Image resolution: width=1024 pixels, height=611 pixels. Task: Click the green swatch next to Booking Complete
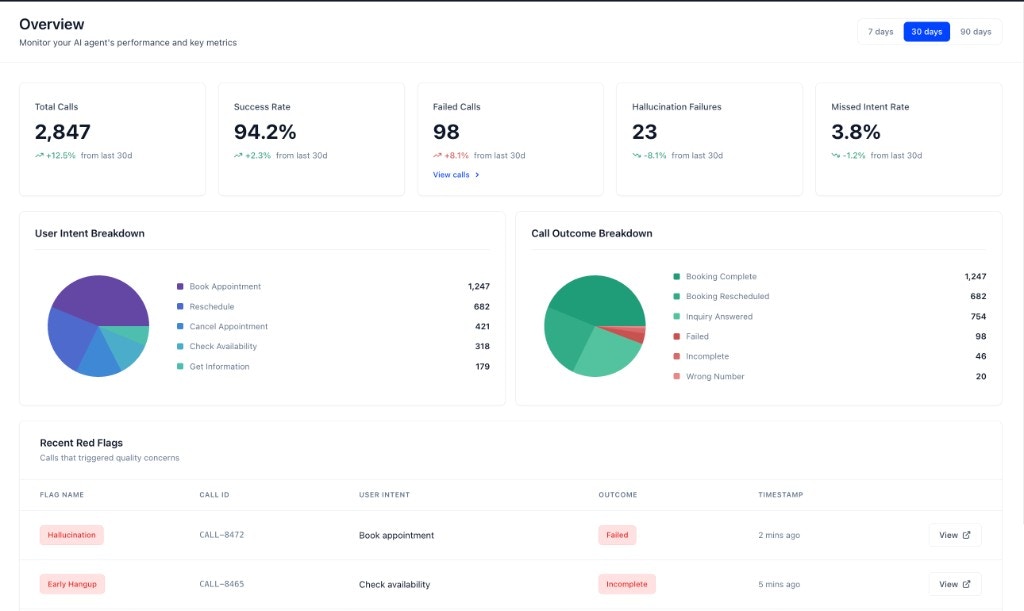point(679,276)
